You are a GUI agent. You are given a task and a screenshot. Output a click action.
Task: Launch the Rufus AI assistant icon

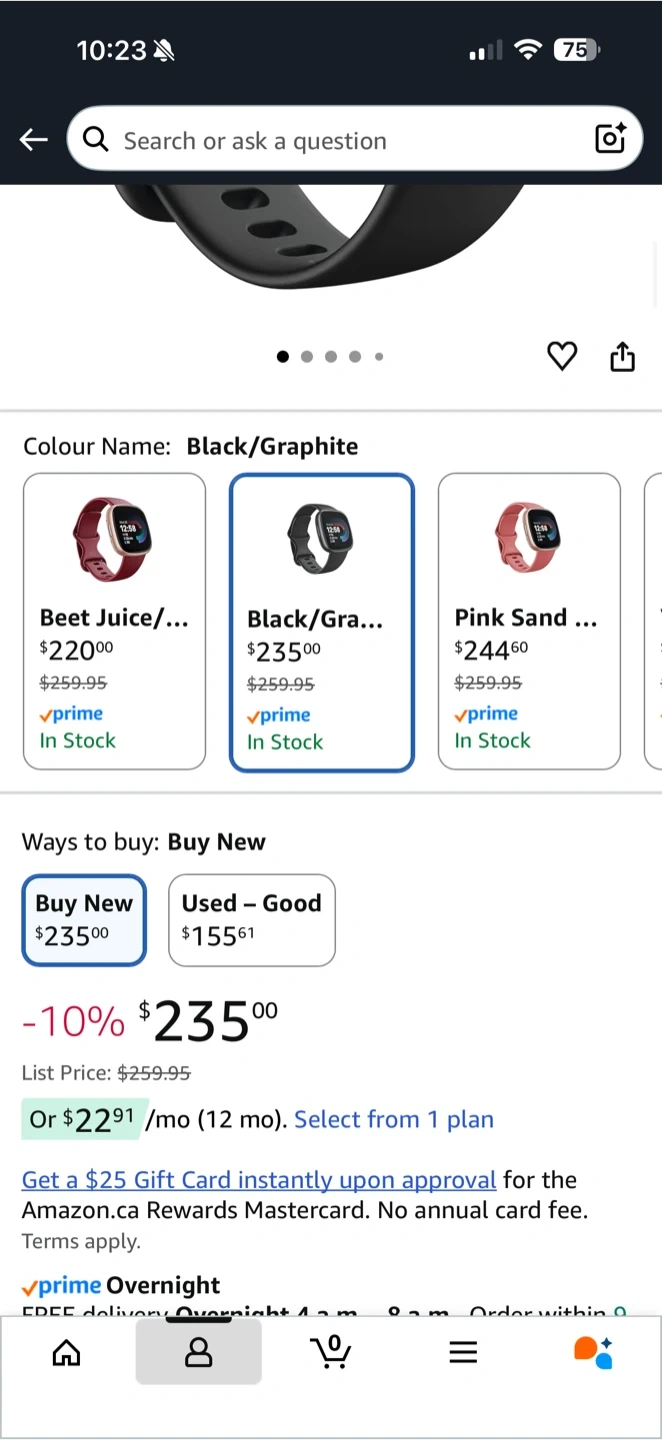click(x=593, y=1352)
